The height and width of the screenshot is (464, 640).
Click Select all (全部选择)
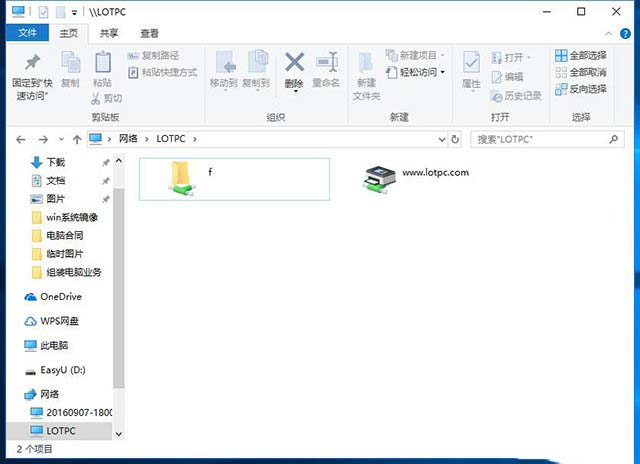581,56
